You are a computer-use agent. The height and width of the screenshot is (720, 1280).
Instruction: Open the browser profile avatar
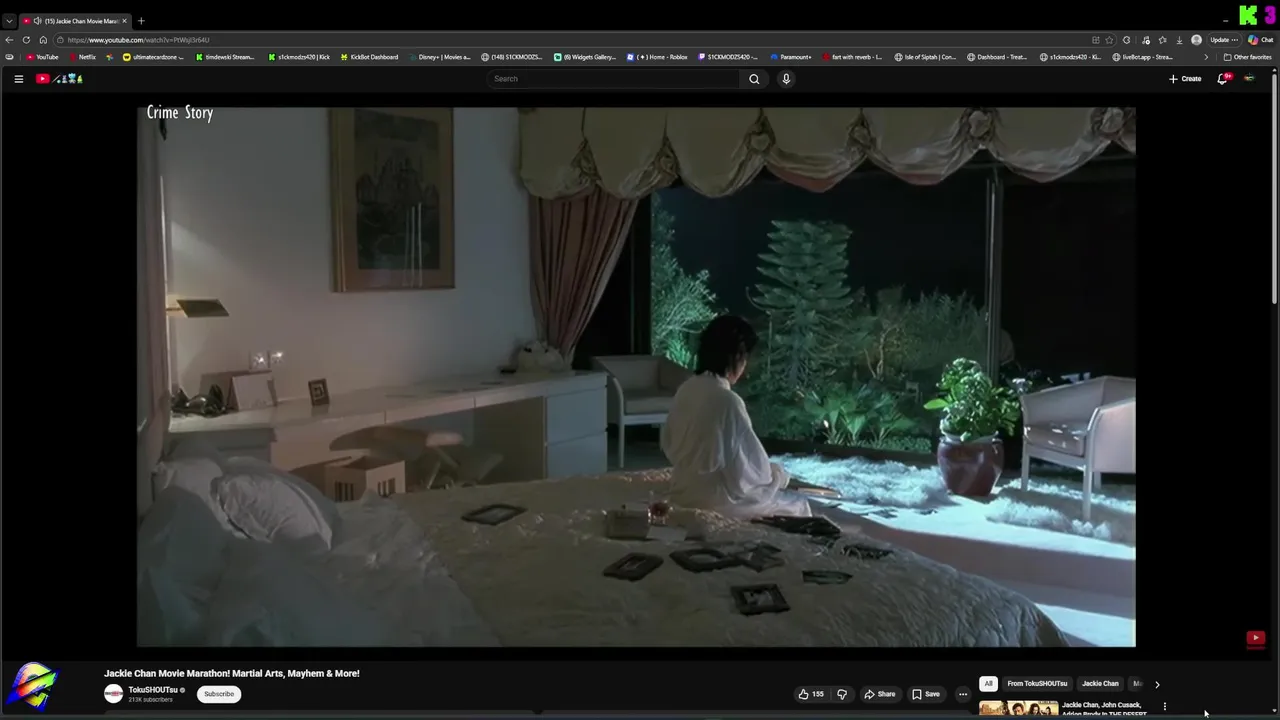tap(1196, 40)
